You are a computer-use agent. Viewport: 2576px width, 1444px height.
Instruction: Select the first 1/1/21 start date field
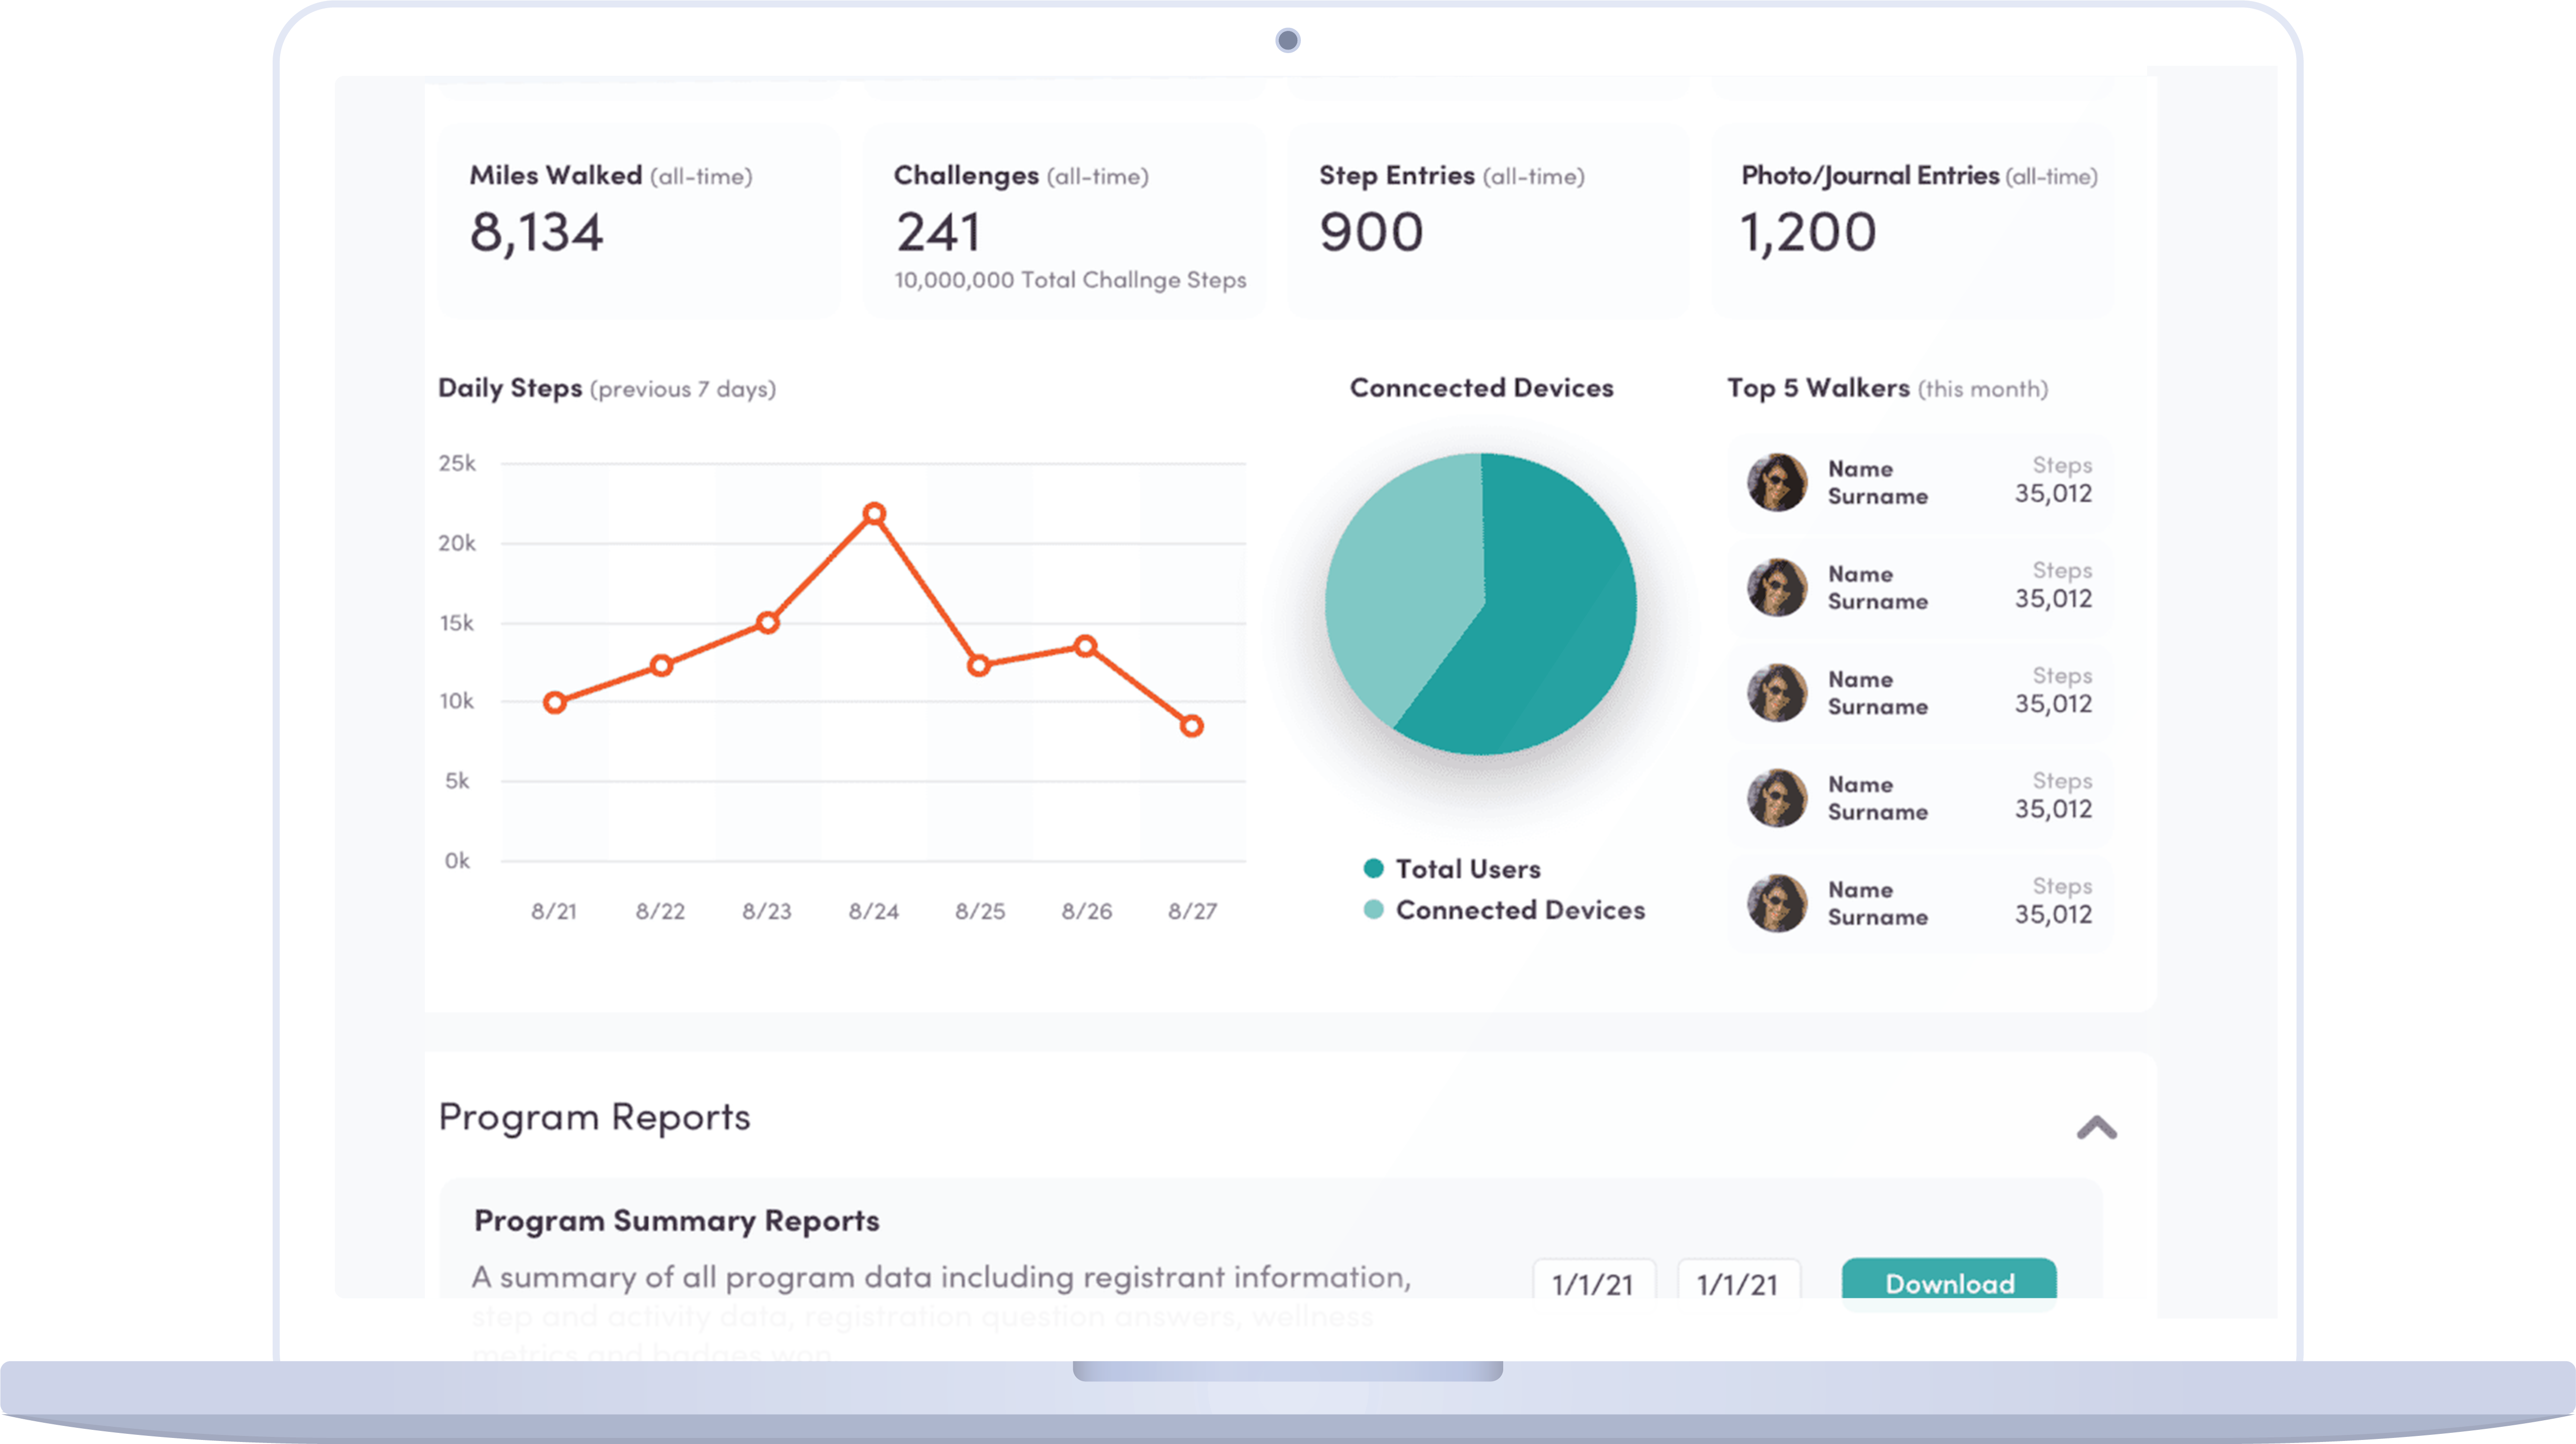(1594, 1281)
